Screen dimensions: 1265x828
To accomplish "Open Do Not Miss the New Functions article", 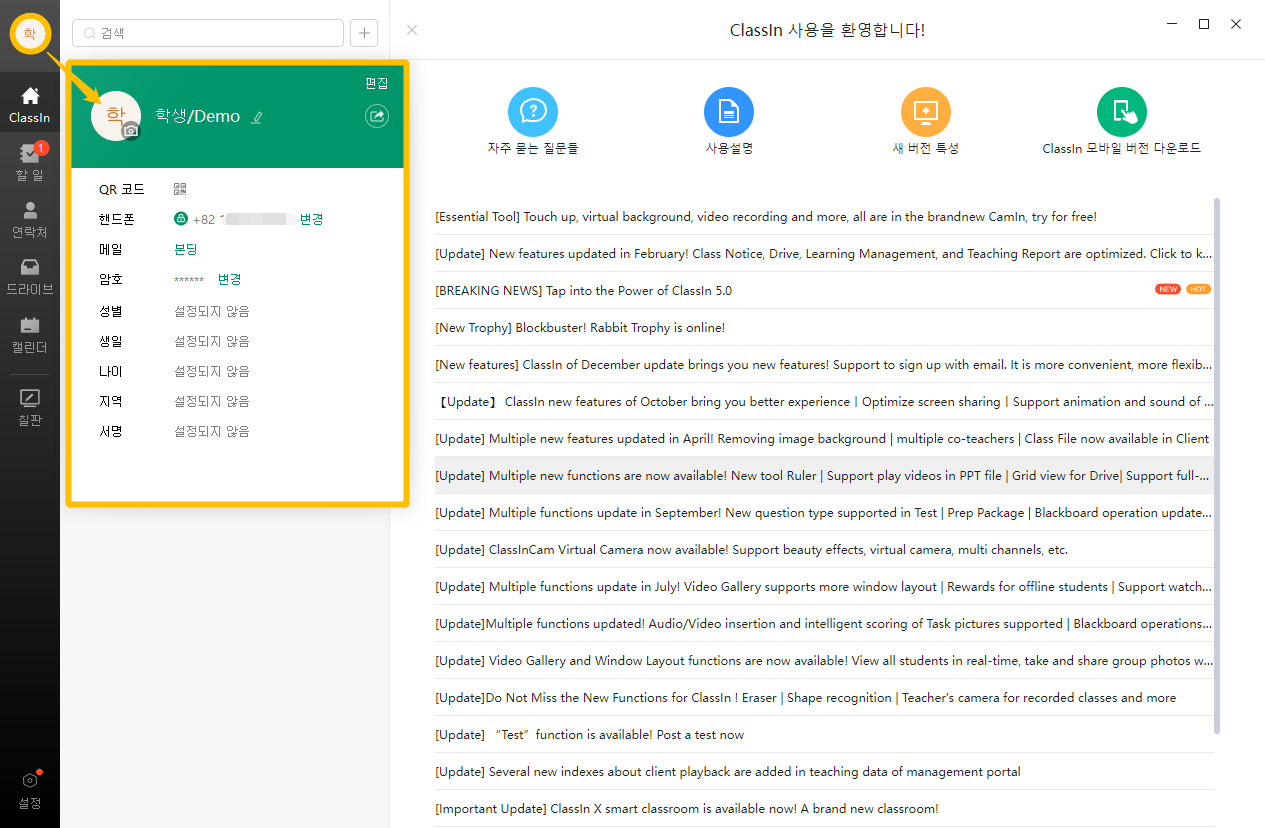I will pos(824,697).
